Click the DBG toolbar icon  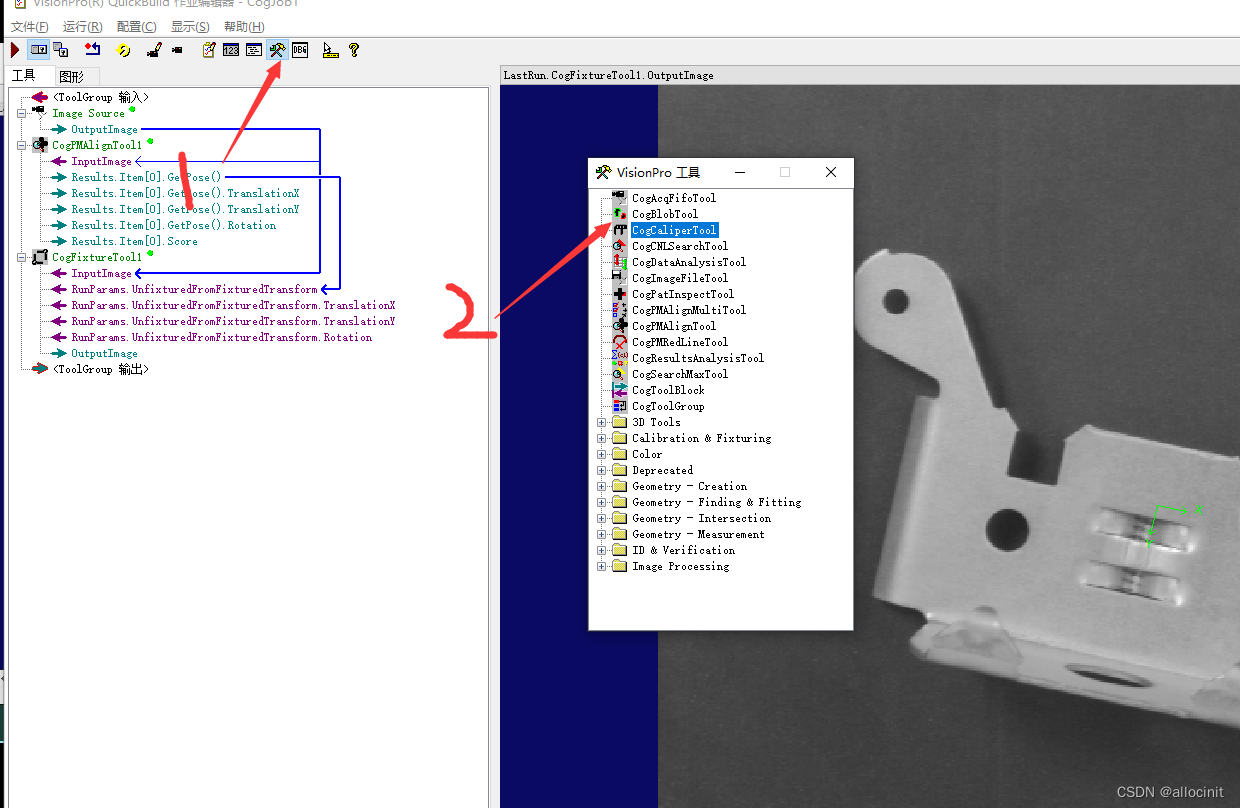(300, 49)
